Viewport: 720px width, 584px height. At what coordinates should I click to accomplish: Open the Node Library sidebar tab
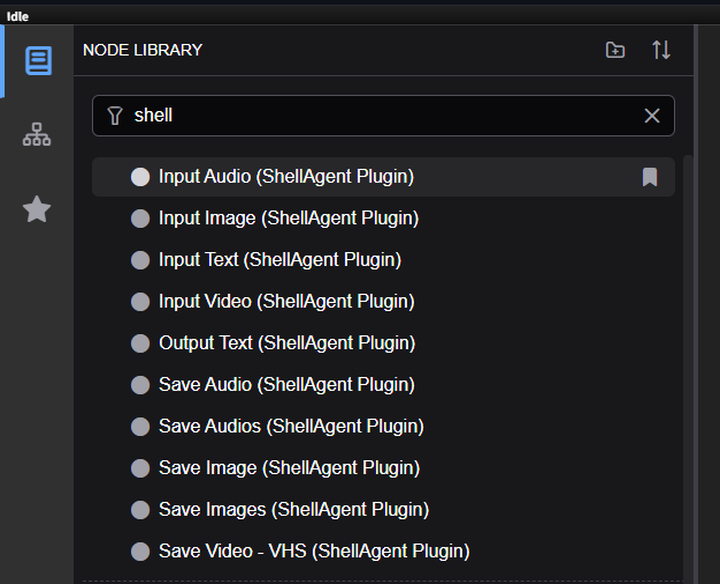pyautogui.click(x=38, y=60)
